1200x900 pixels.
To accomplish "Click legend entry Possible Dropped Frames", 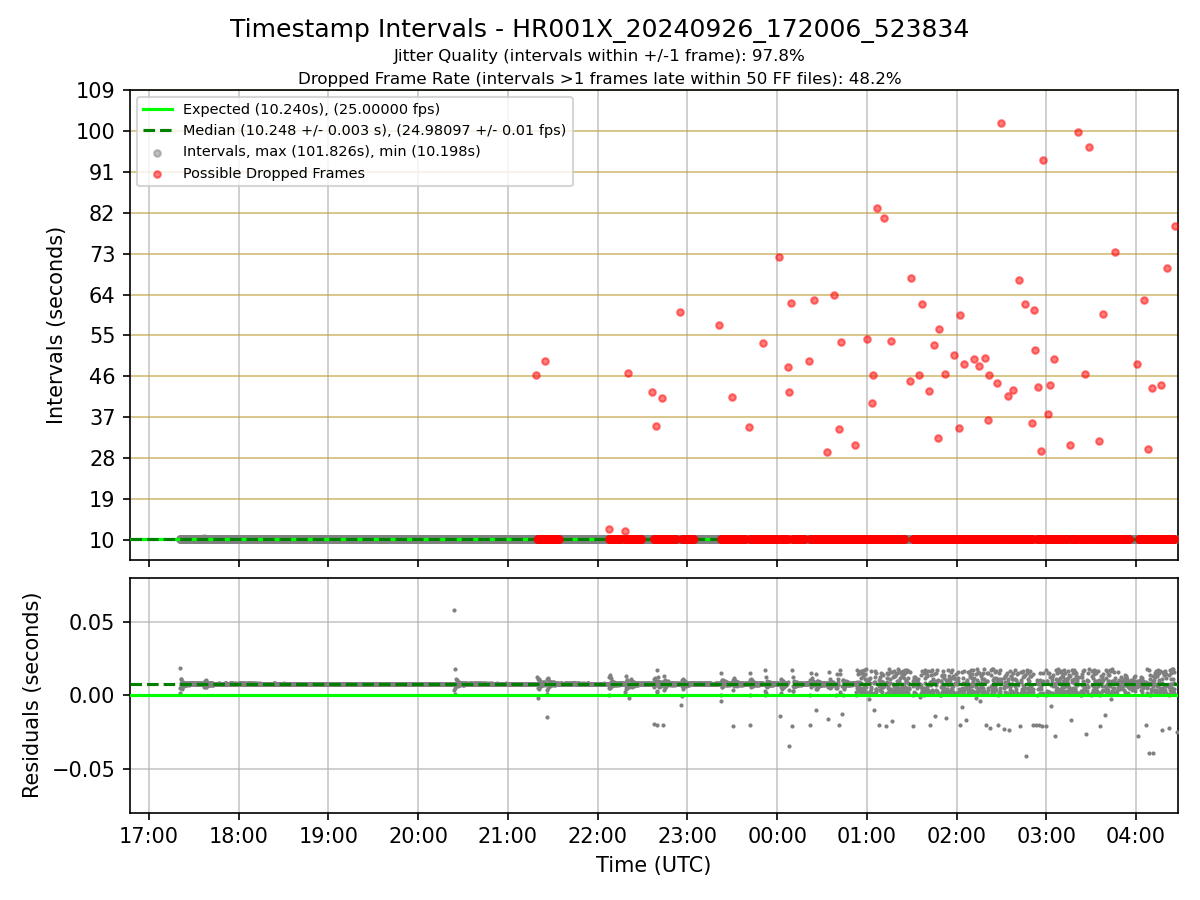I will 273,173.
